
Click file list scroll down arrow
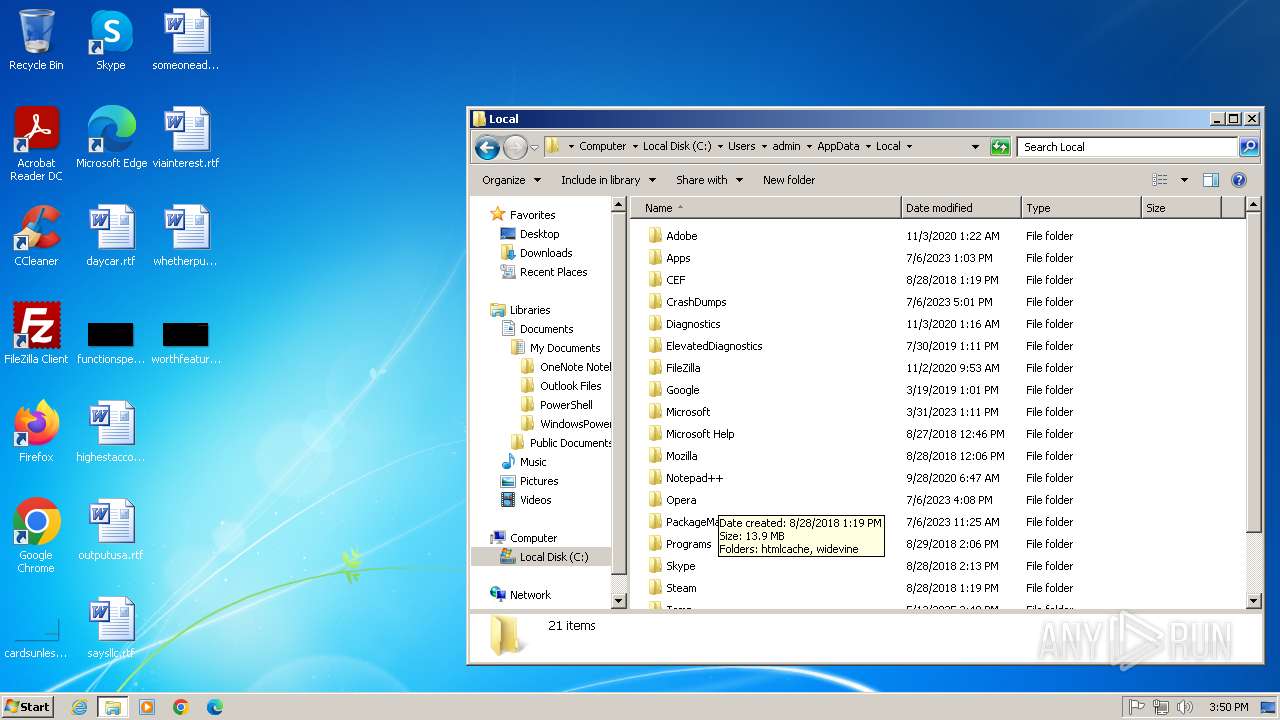(1255, 601)
